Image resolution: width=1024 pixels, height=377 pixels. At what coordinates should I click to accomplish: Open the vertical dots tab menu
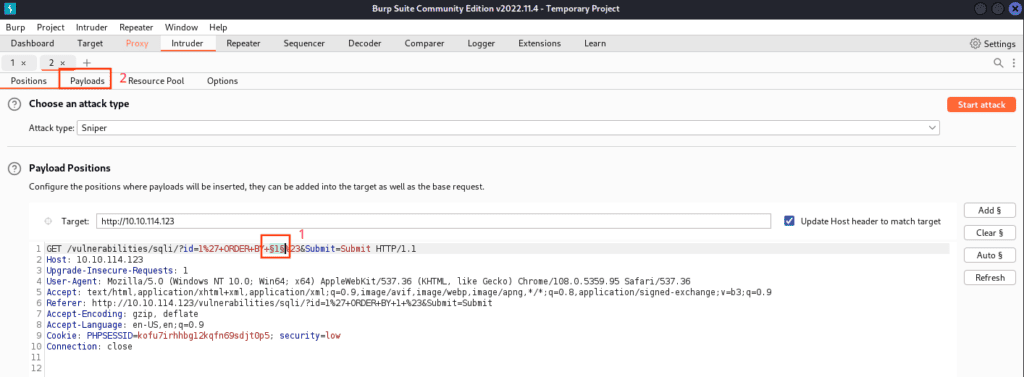click(1014, 63)
